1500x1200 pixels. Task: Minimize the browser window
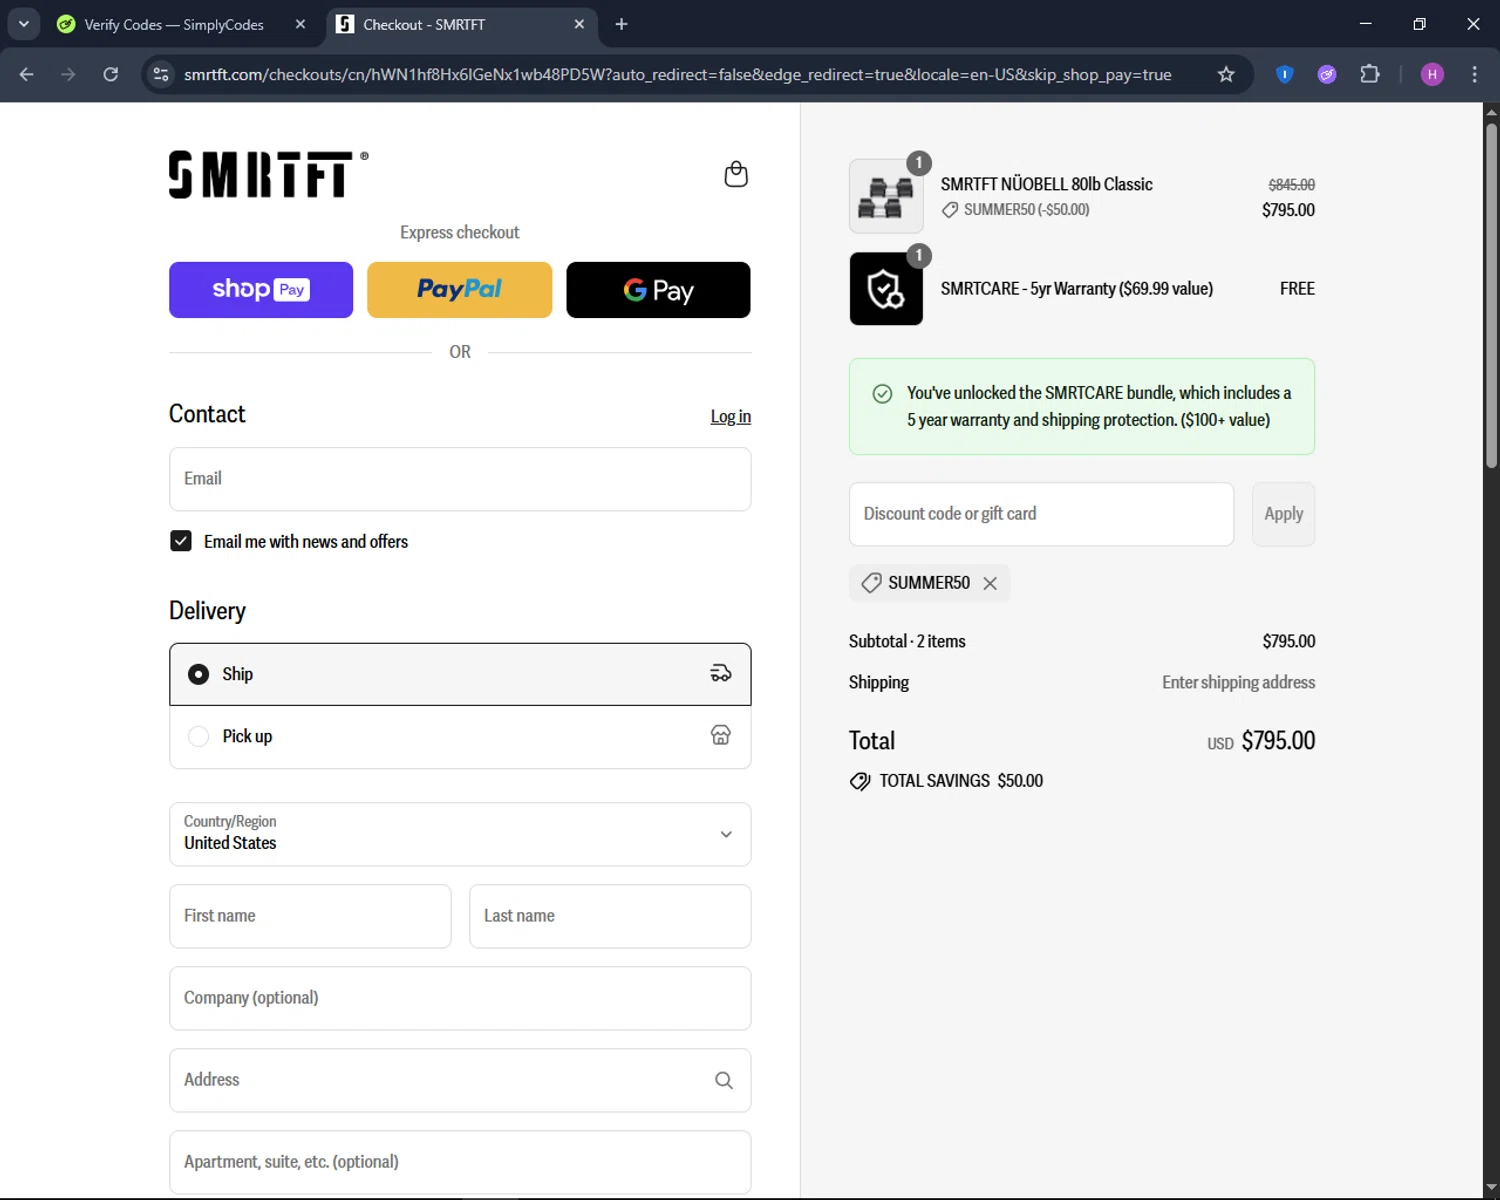pyautogui.click(x=1366, y=24)
